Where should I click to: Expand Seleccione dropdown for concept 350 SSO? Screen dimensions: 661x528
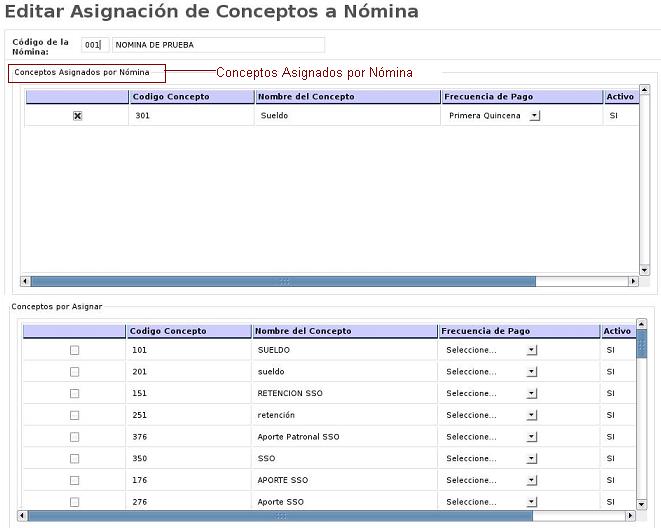point(531,459)
